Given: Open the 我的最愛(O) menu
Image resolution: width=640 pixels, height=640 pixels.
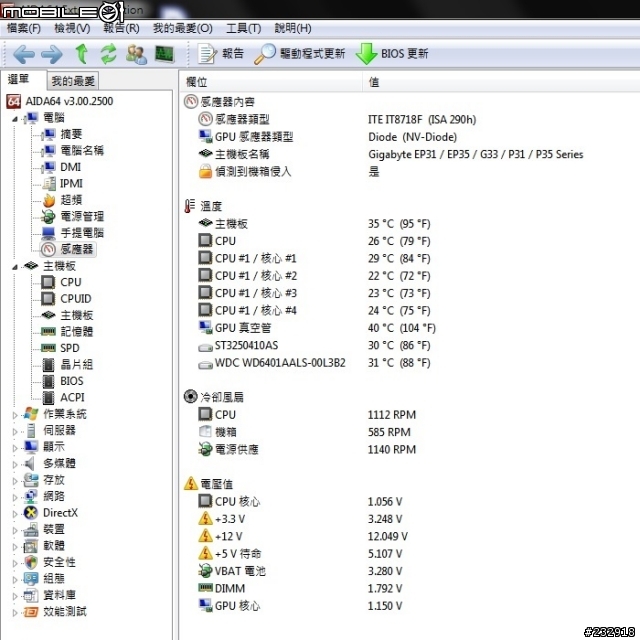Looking at the screenshot, I should pos(182,28).
